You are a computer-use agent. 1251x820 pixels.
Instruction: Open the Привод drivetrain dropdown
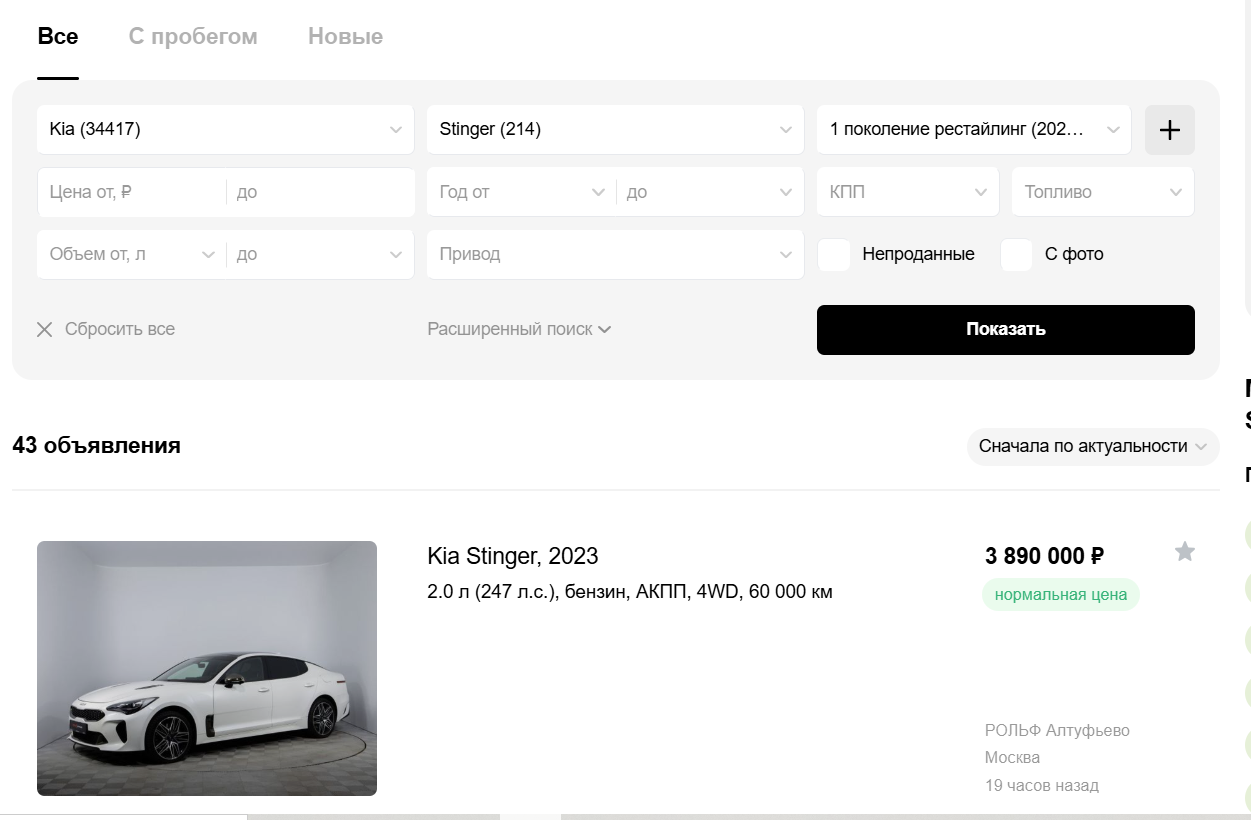coord(614,255)
